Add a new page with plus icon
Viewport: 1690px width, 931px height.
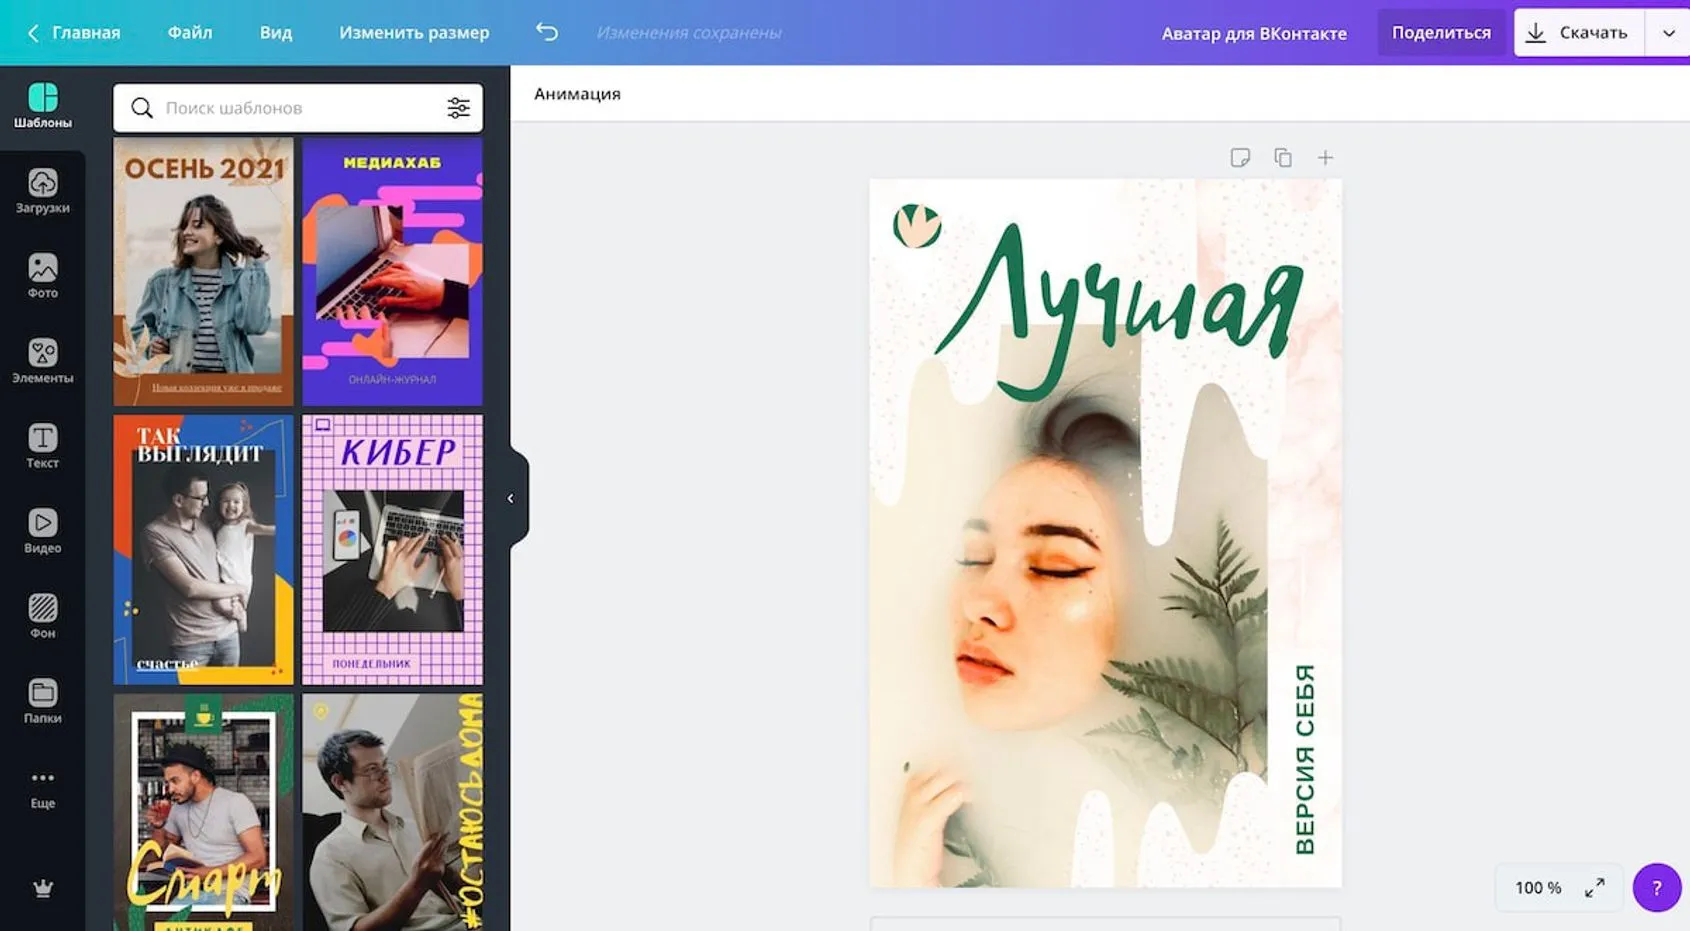[x=1325, y=158]
